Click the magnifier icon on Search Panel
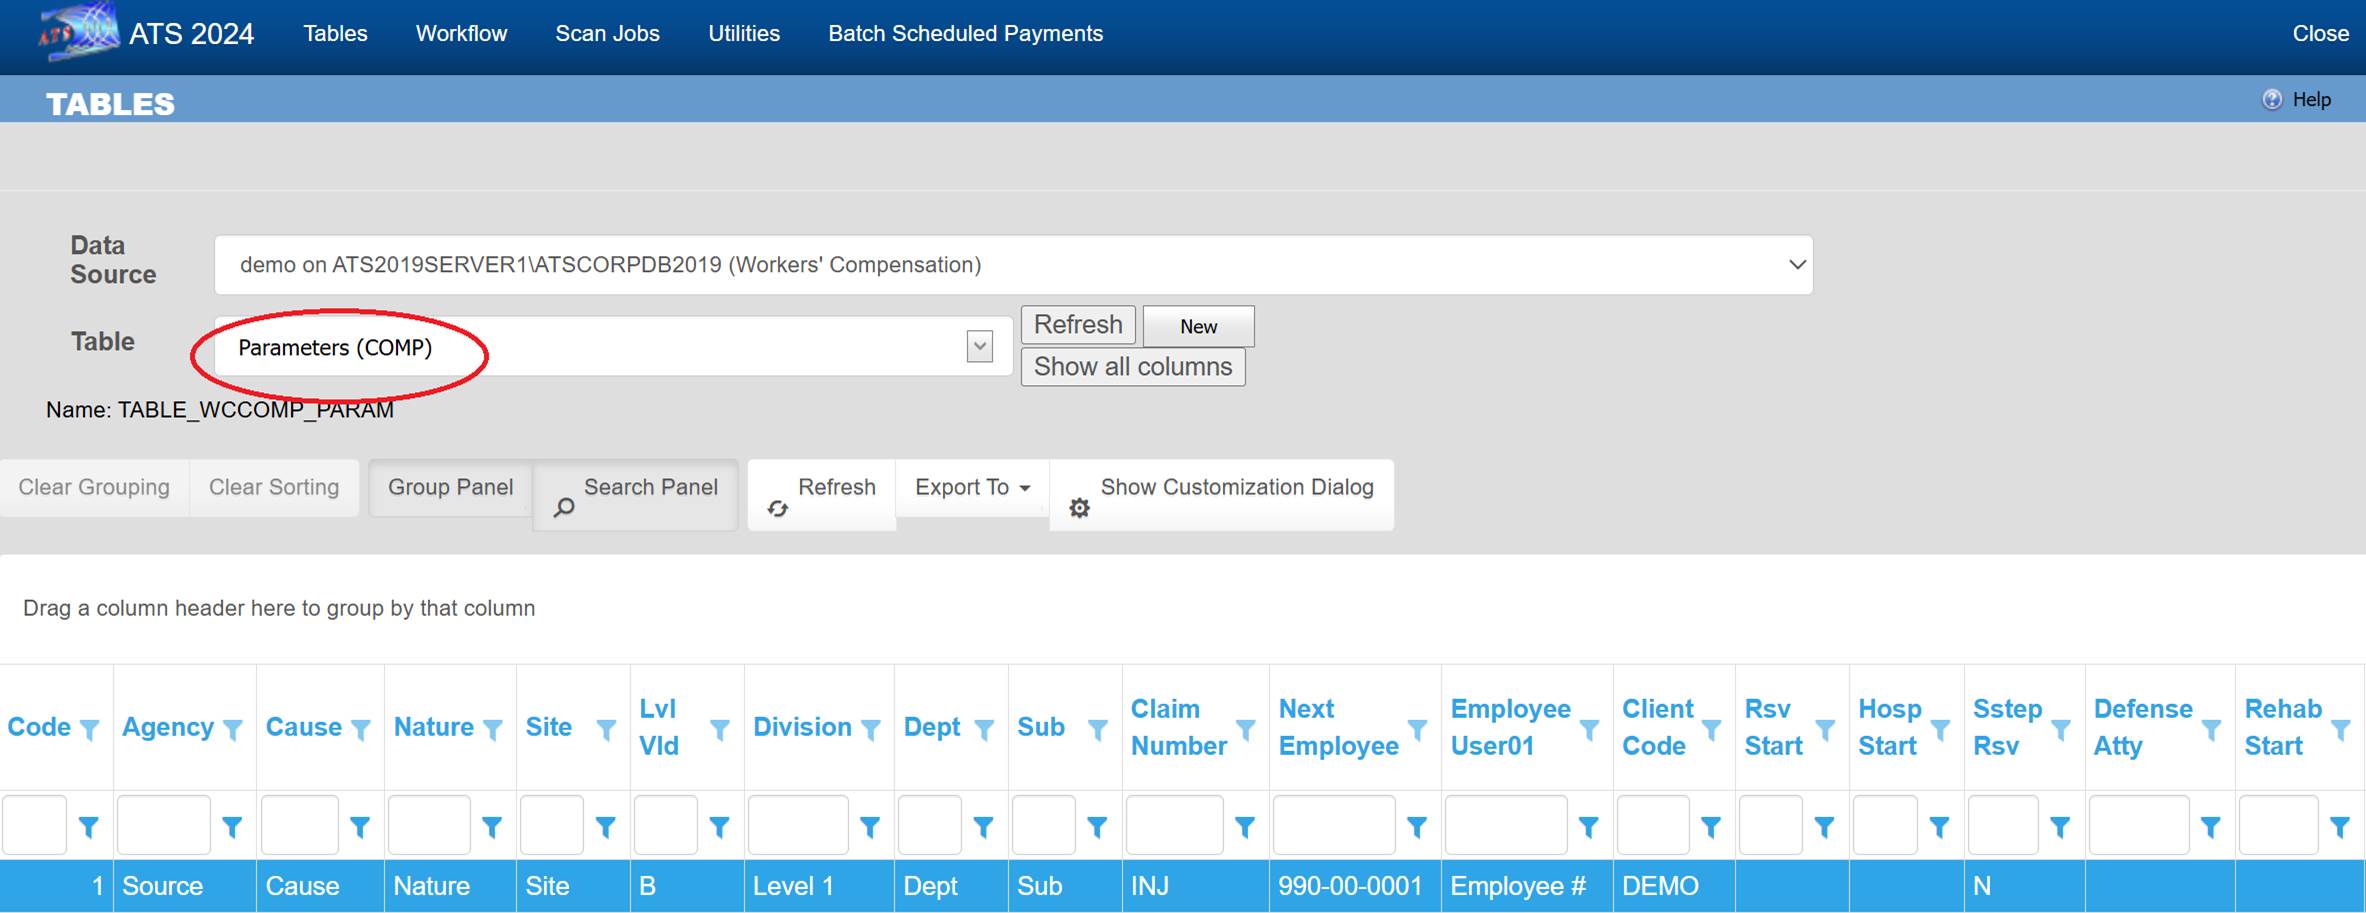 point(564,508)
